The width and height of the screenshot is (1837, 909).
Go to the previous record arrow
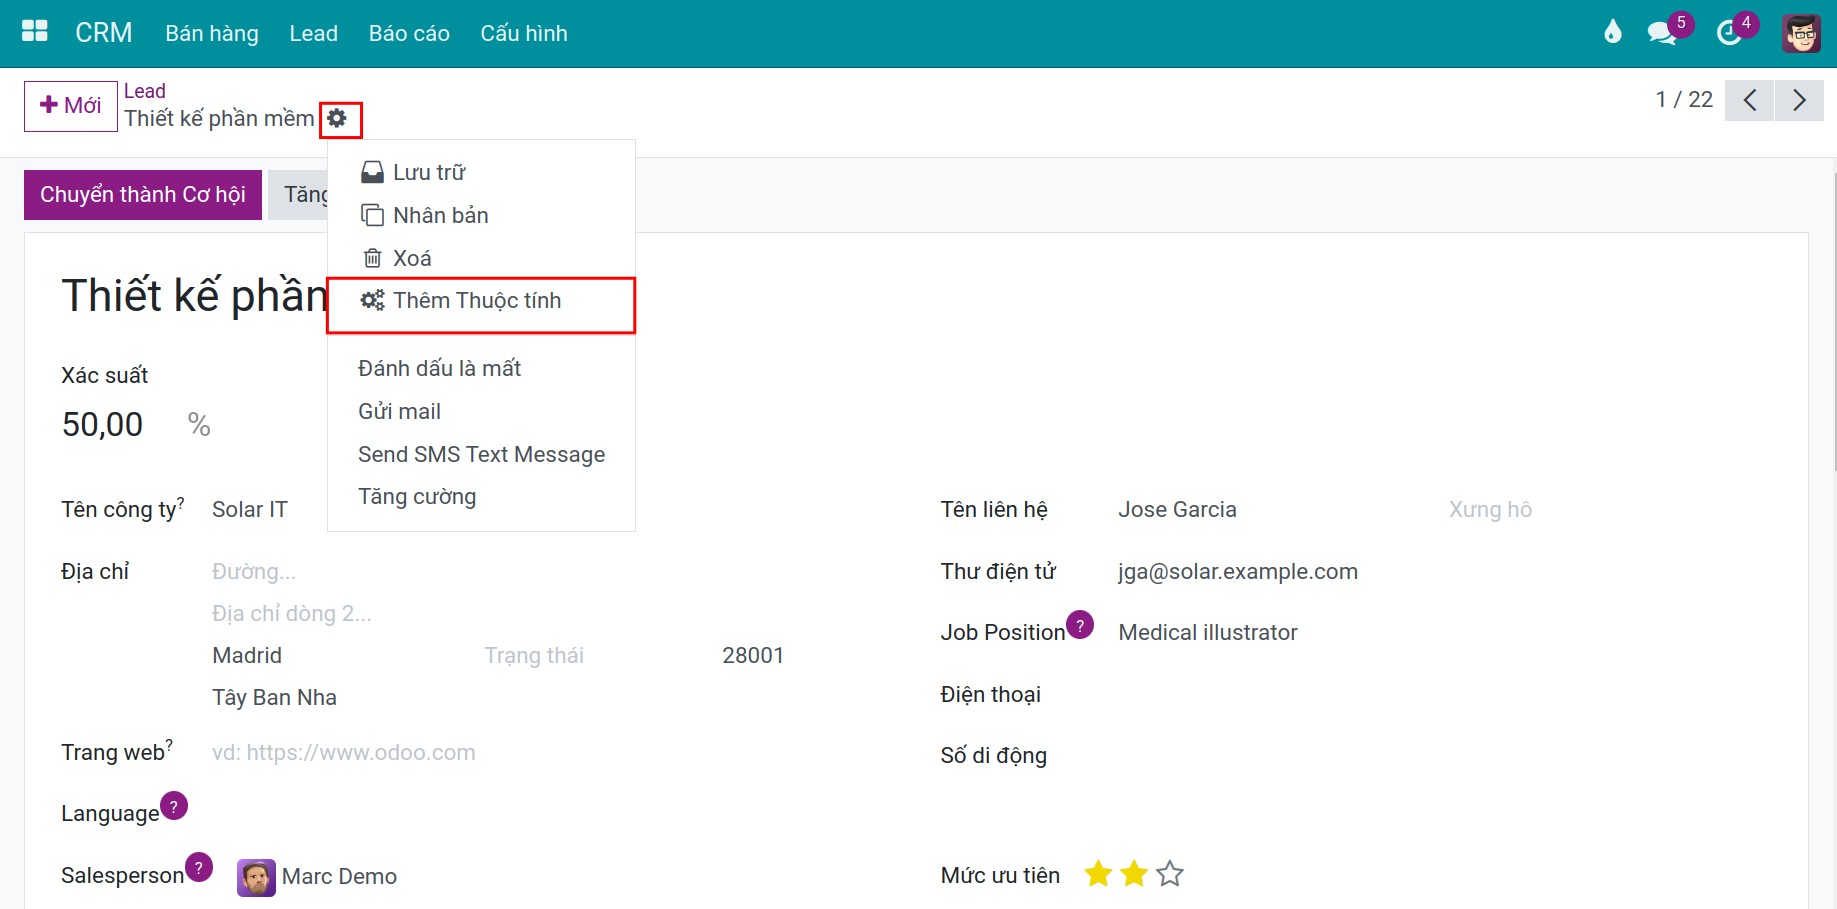pyautogui.click(x=1750, y=100)
